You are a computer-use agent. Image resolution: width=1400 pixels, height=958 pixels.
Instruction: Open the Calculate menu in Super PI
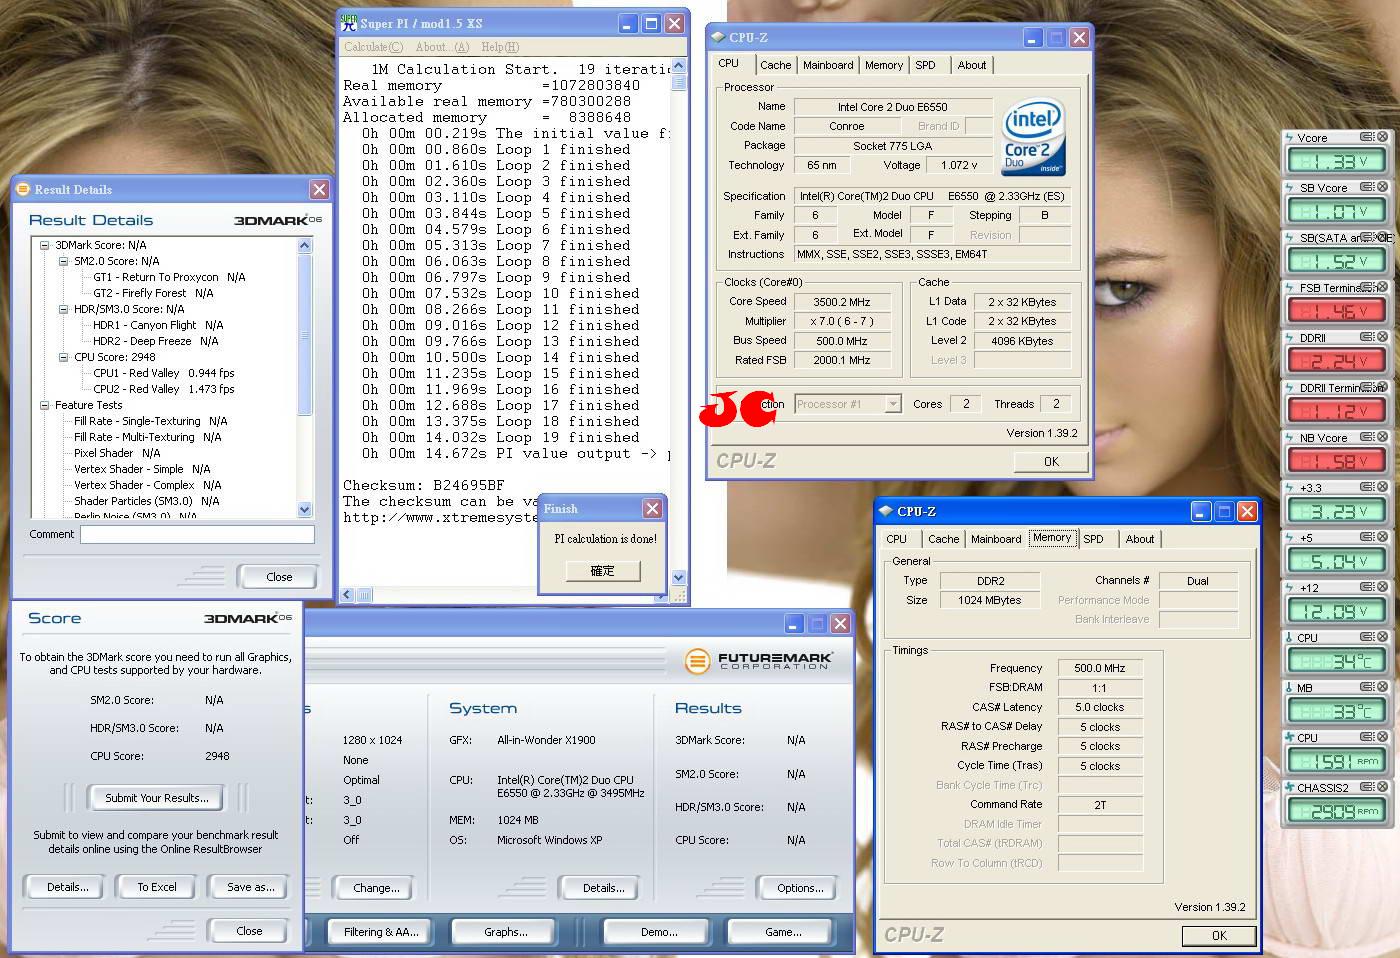tap(373, 47)
